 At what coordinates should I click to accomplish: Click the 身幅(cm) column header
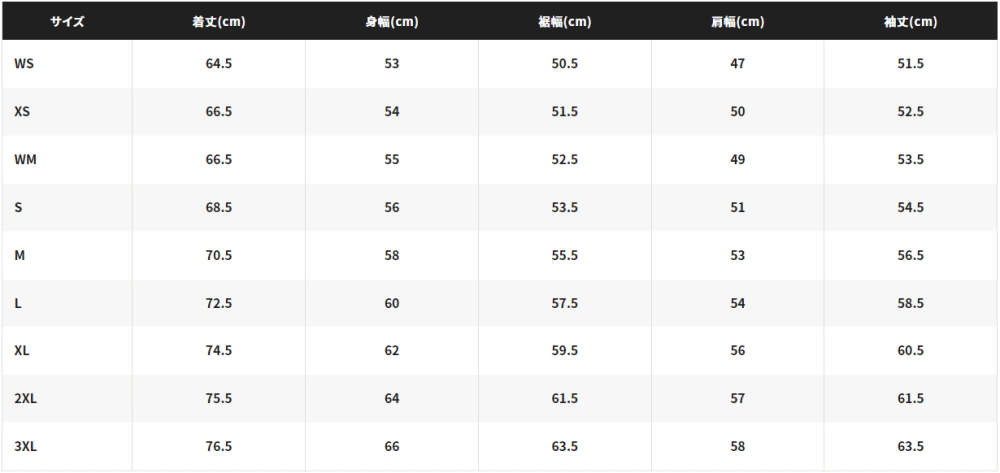[392, 22]
